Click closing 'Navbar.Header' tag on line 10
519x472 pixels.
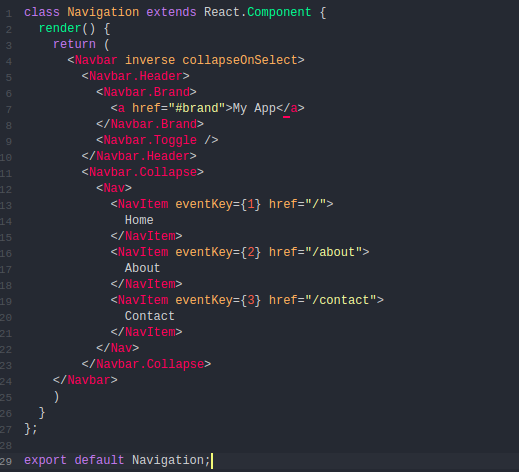[x=139, y=156]
